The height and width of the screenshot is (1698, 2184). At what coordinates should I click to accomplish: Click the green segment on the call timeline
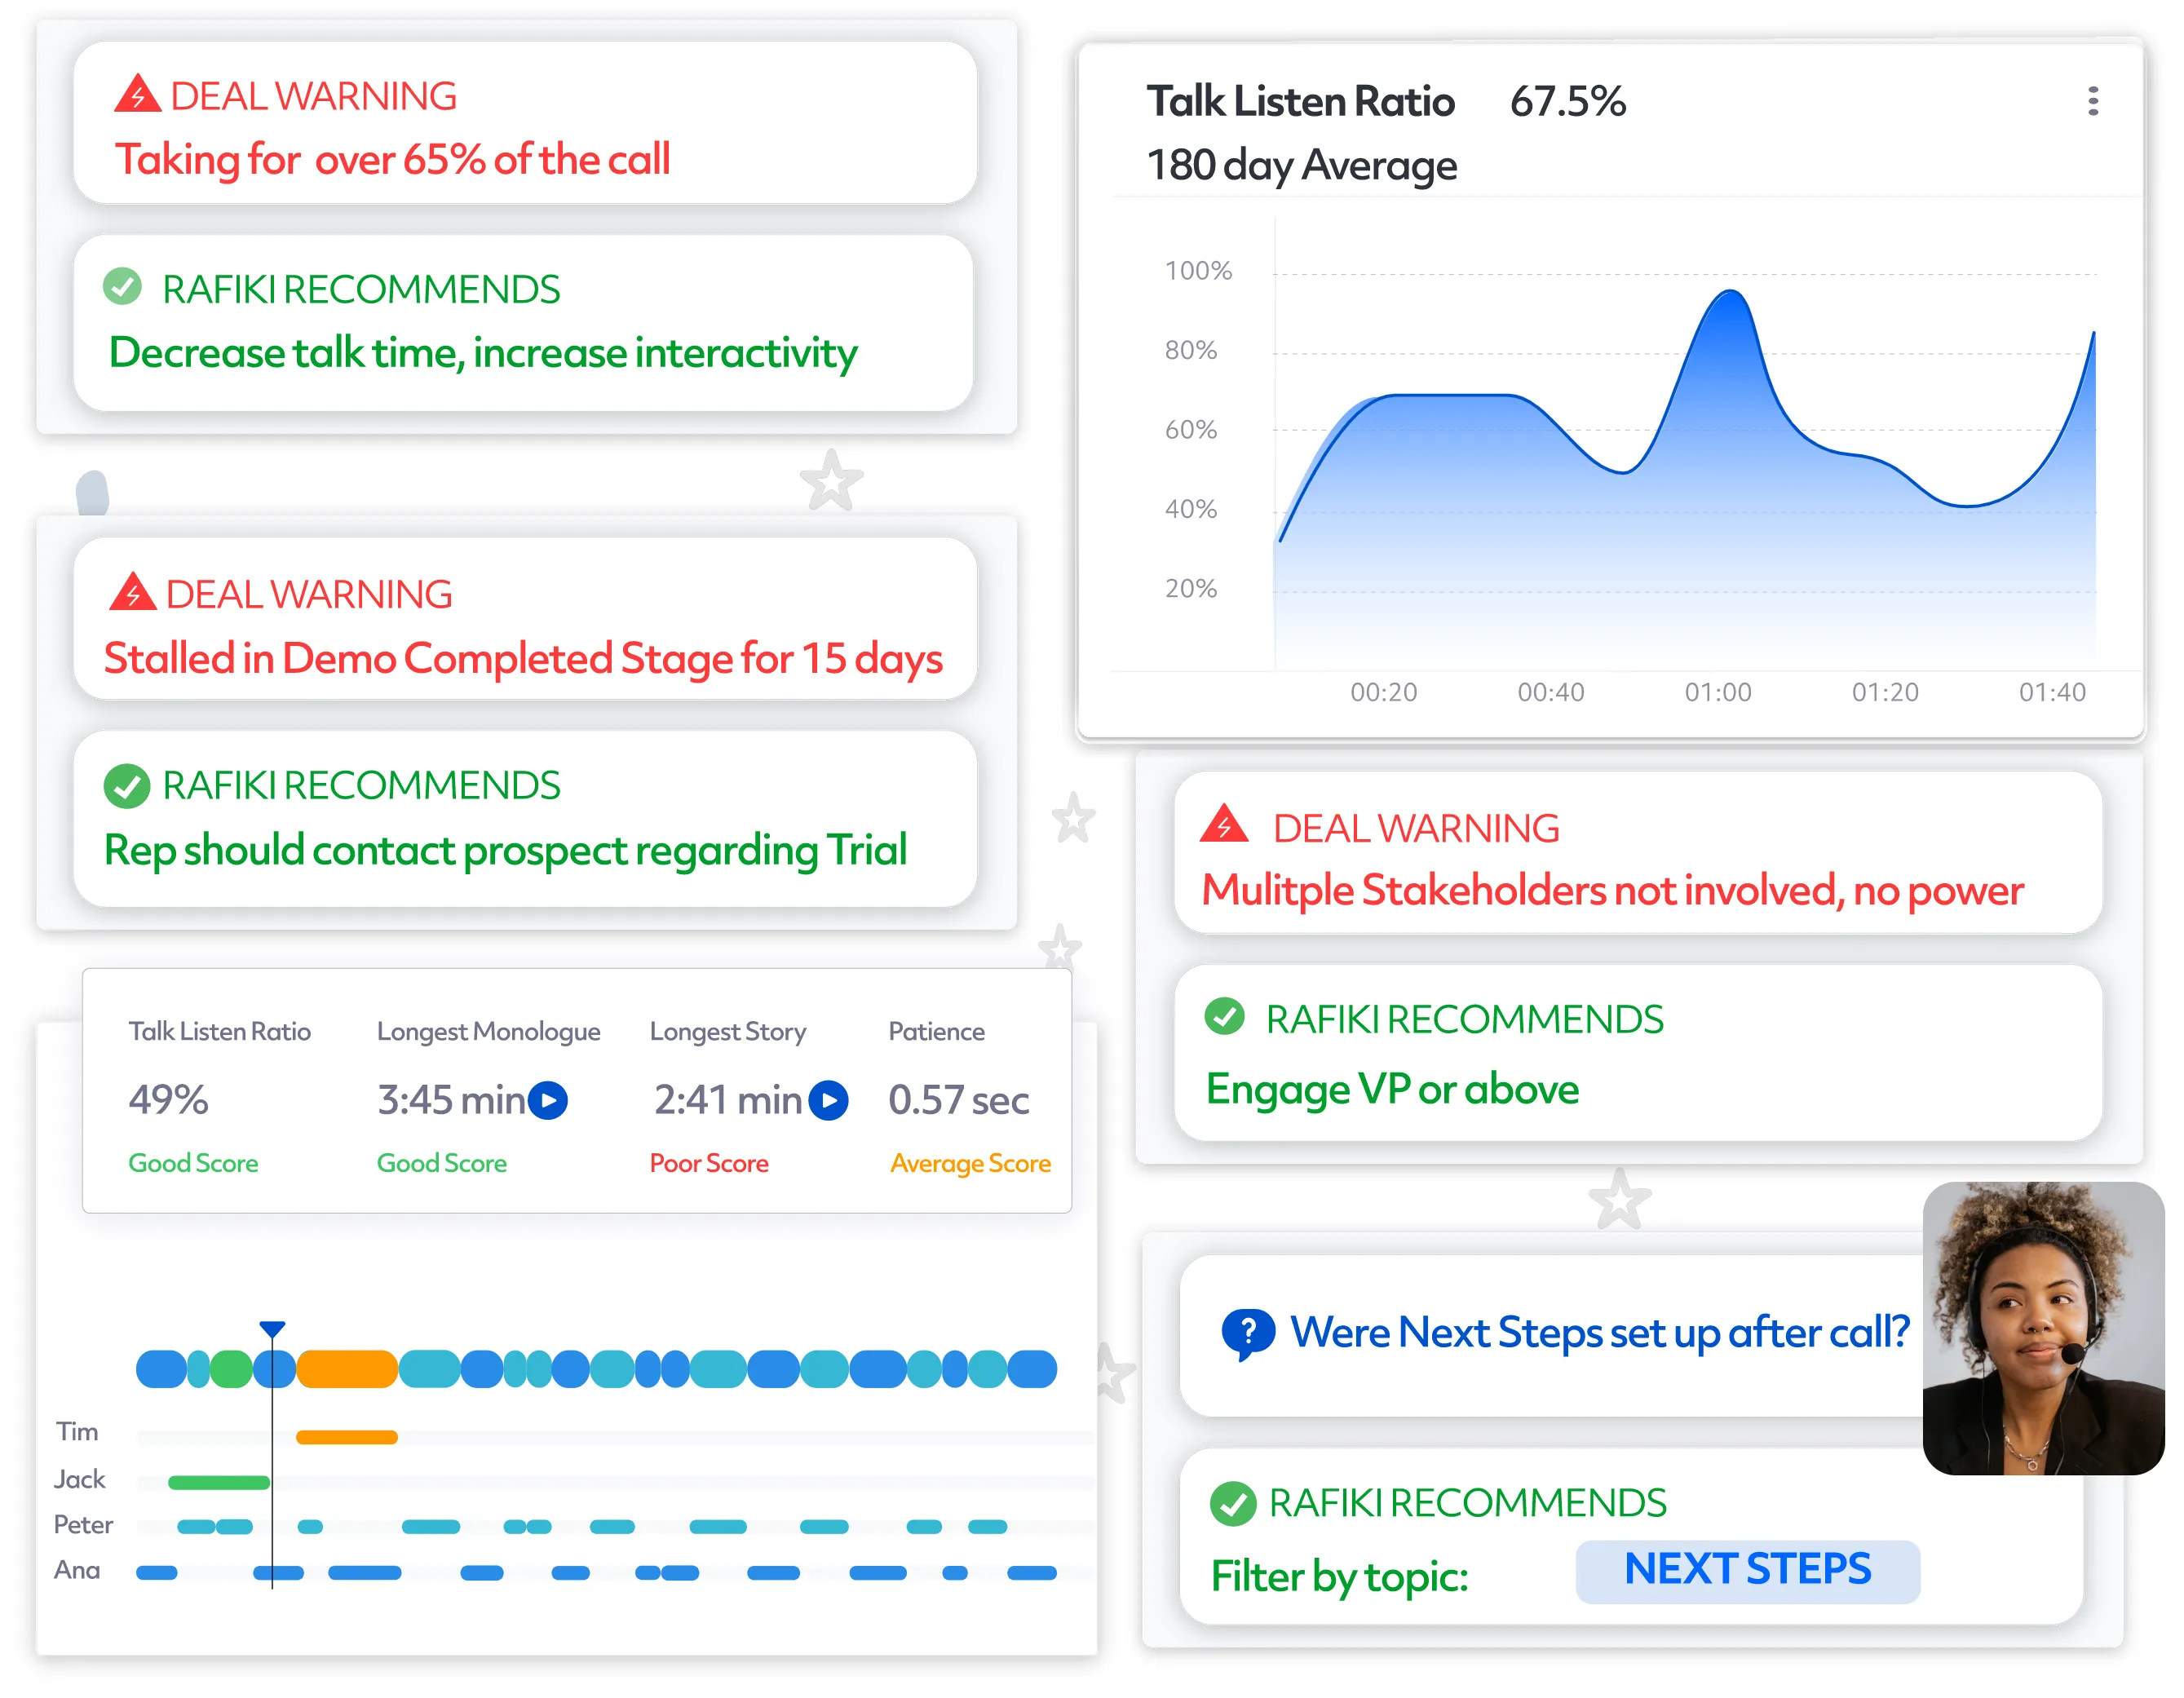(231, 1369)
